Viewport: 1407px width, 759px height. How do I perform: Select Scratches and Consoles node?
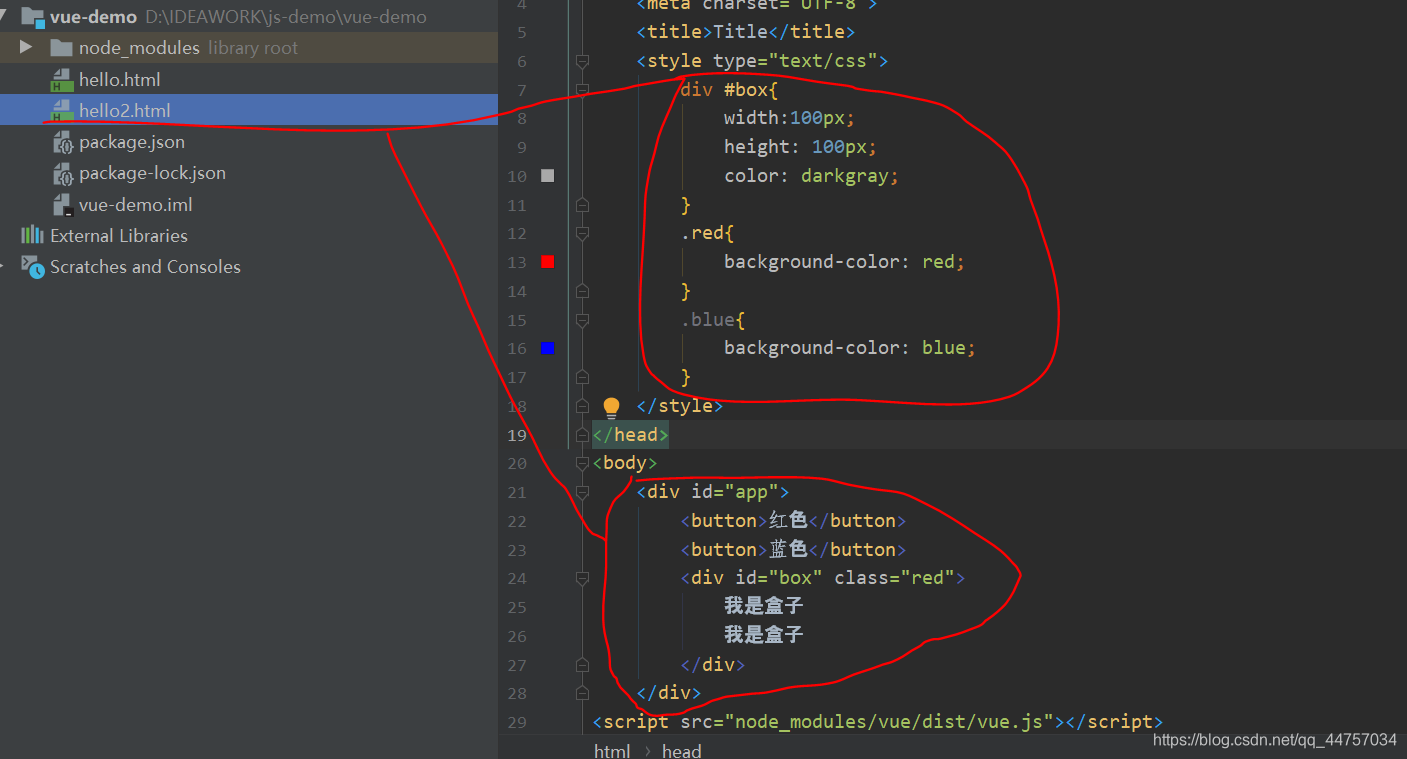[145, 267]
